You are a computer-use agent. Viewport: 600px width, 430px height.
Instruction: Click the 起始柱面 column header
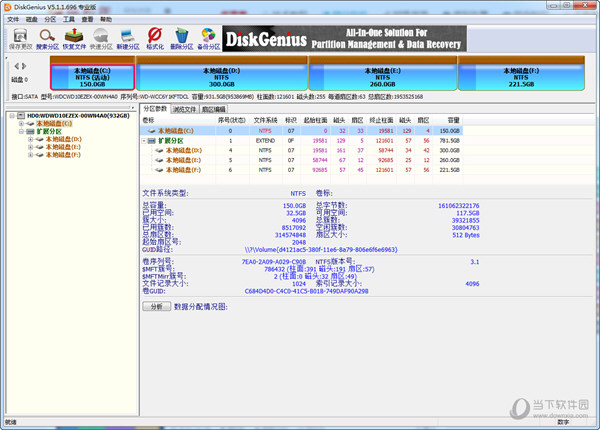315,121
